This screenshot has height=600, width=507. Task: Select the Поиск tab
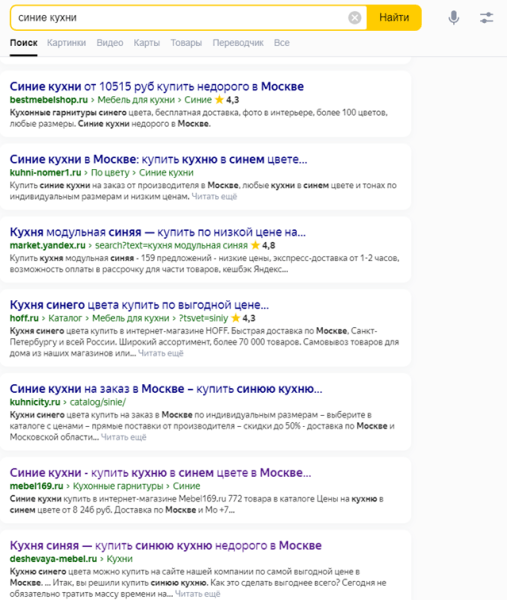click(24, 43)
